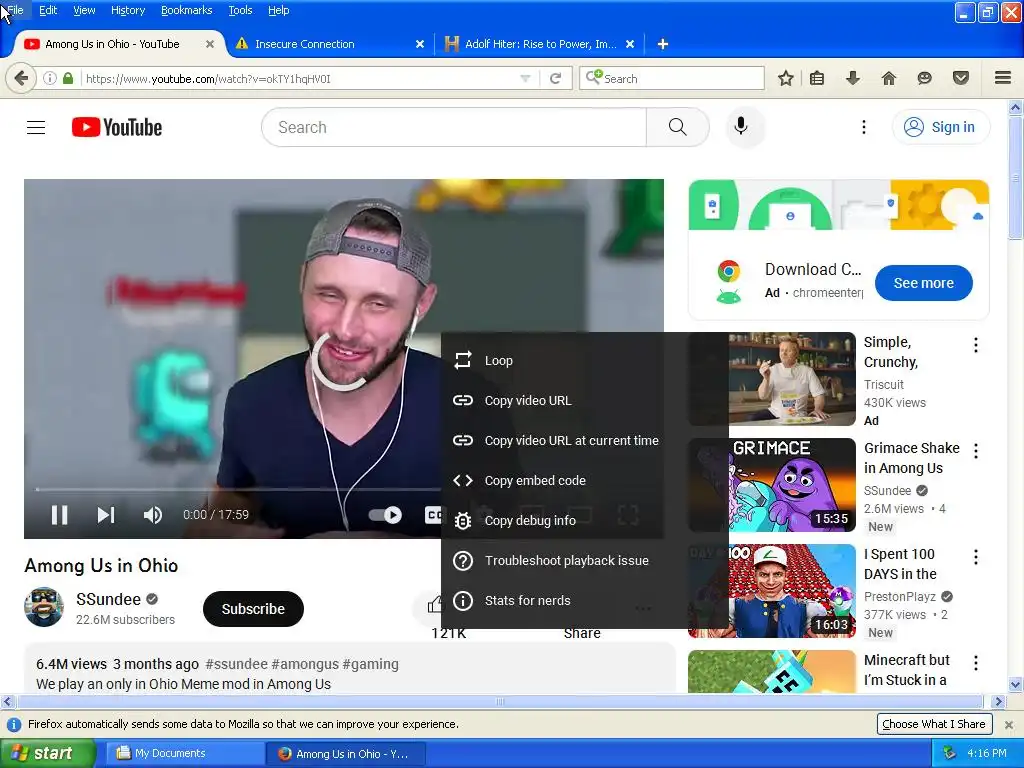Toggle autoplay switch in player
This screenshot has width=1024, height=768.
coord(385,515)
